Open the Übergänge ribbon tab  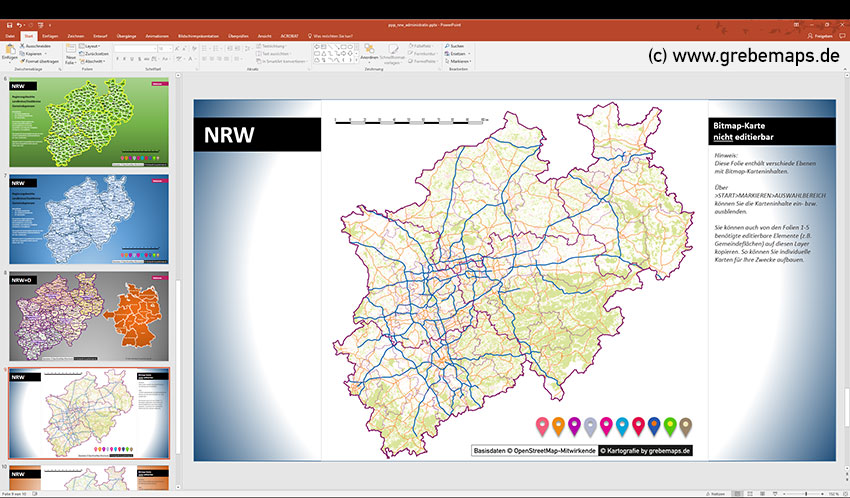(129, 35)
